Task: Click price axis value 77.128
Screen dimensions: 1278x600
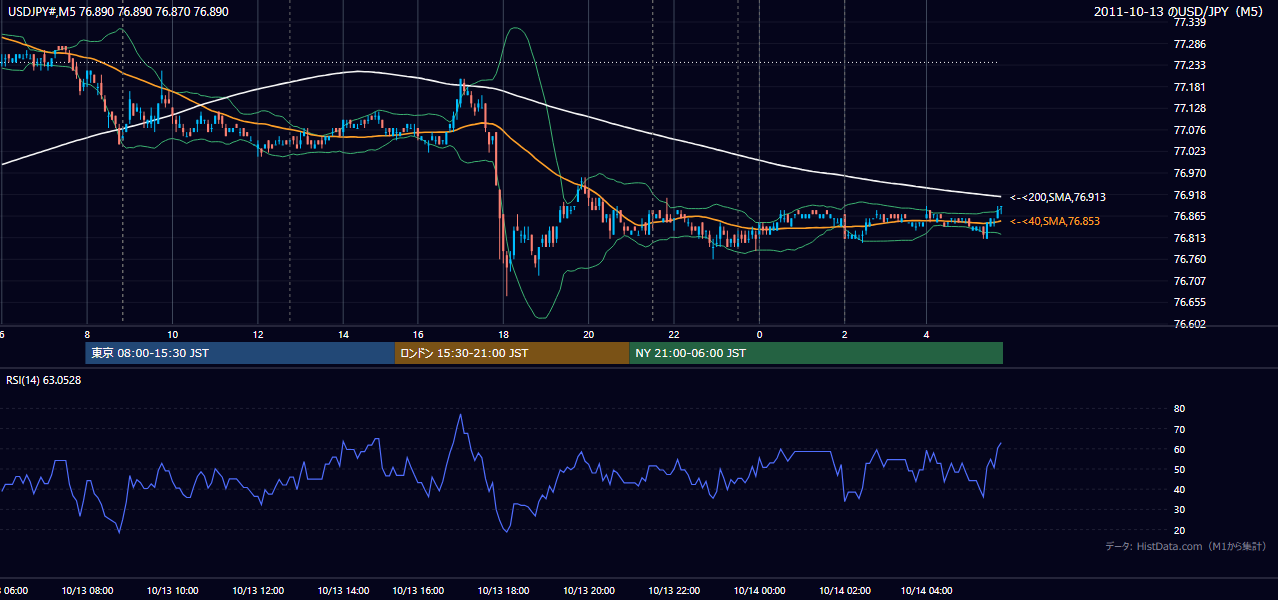Action: [x=1189, y=108]
